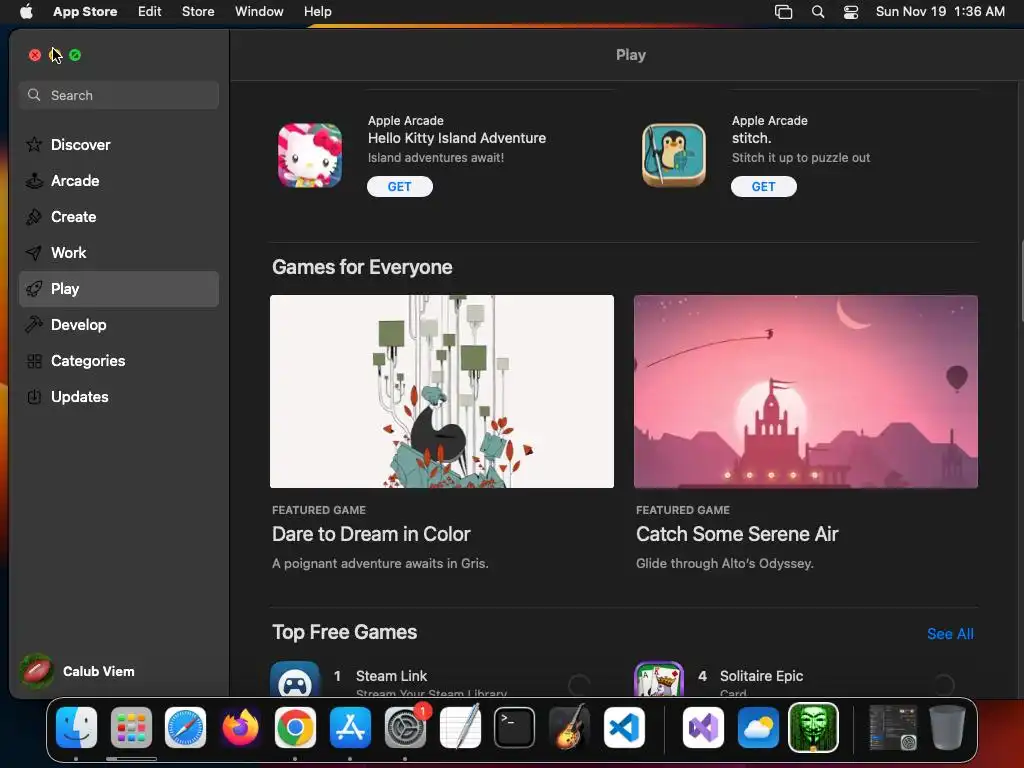This screenshot has width=1024, height=768.
Task: Open Discover in the sidebar
Action: coord(119,144)
